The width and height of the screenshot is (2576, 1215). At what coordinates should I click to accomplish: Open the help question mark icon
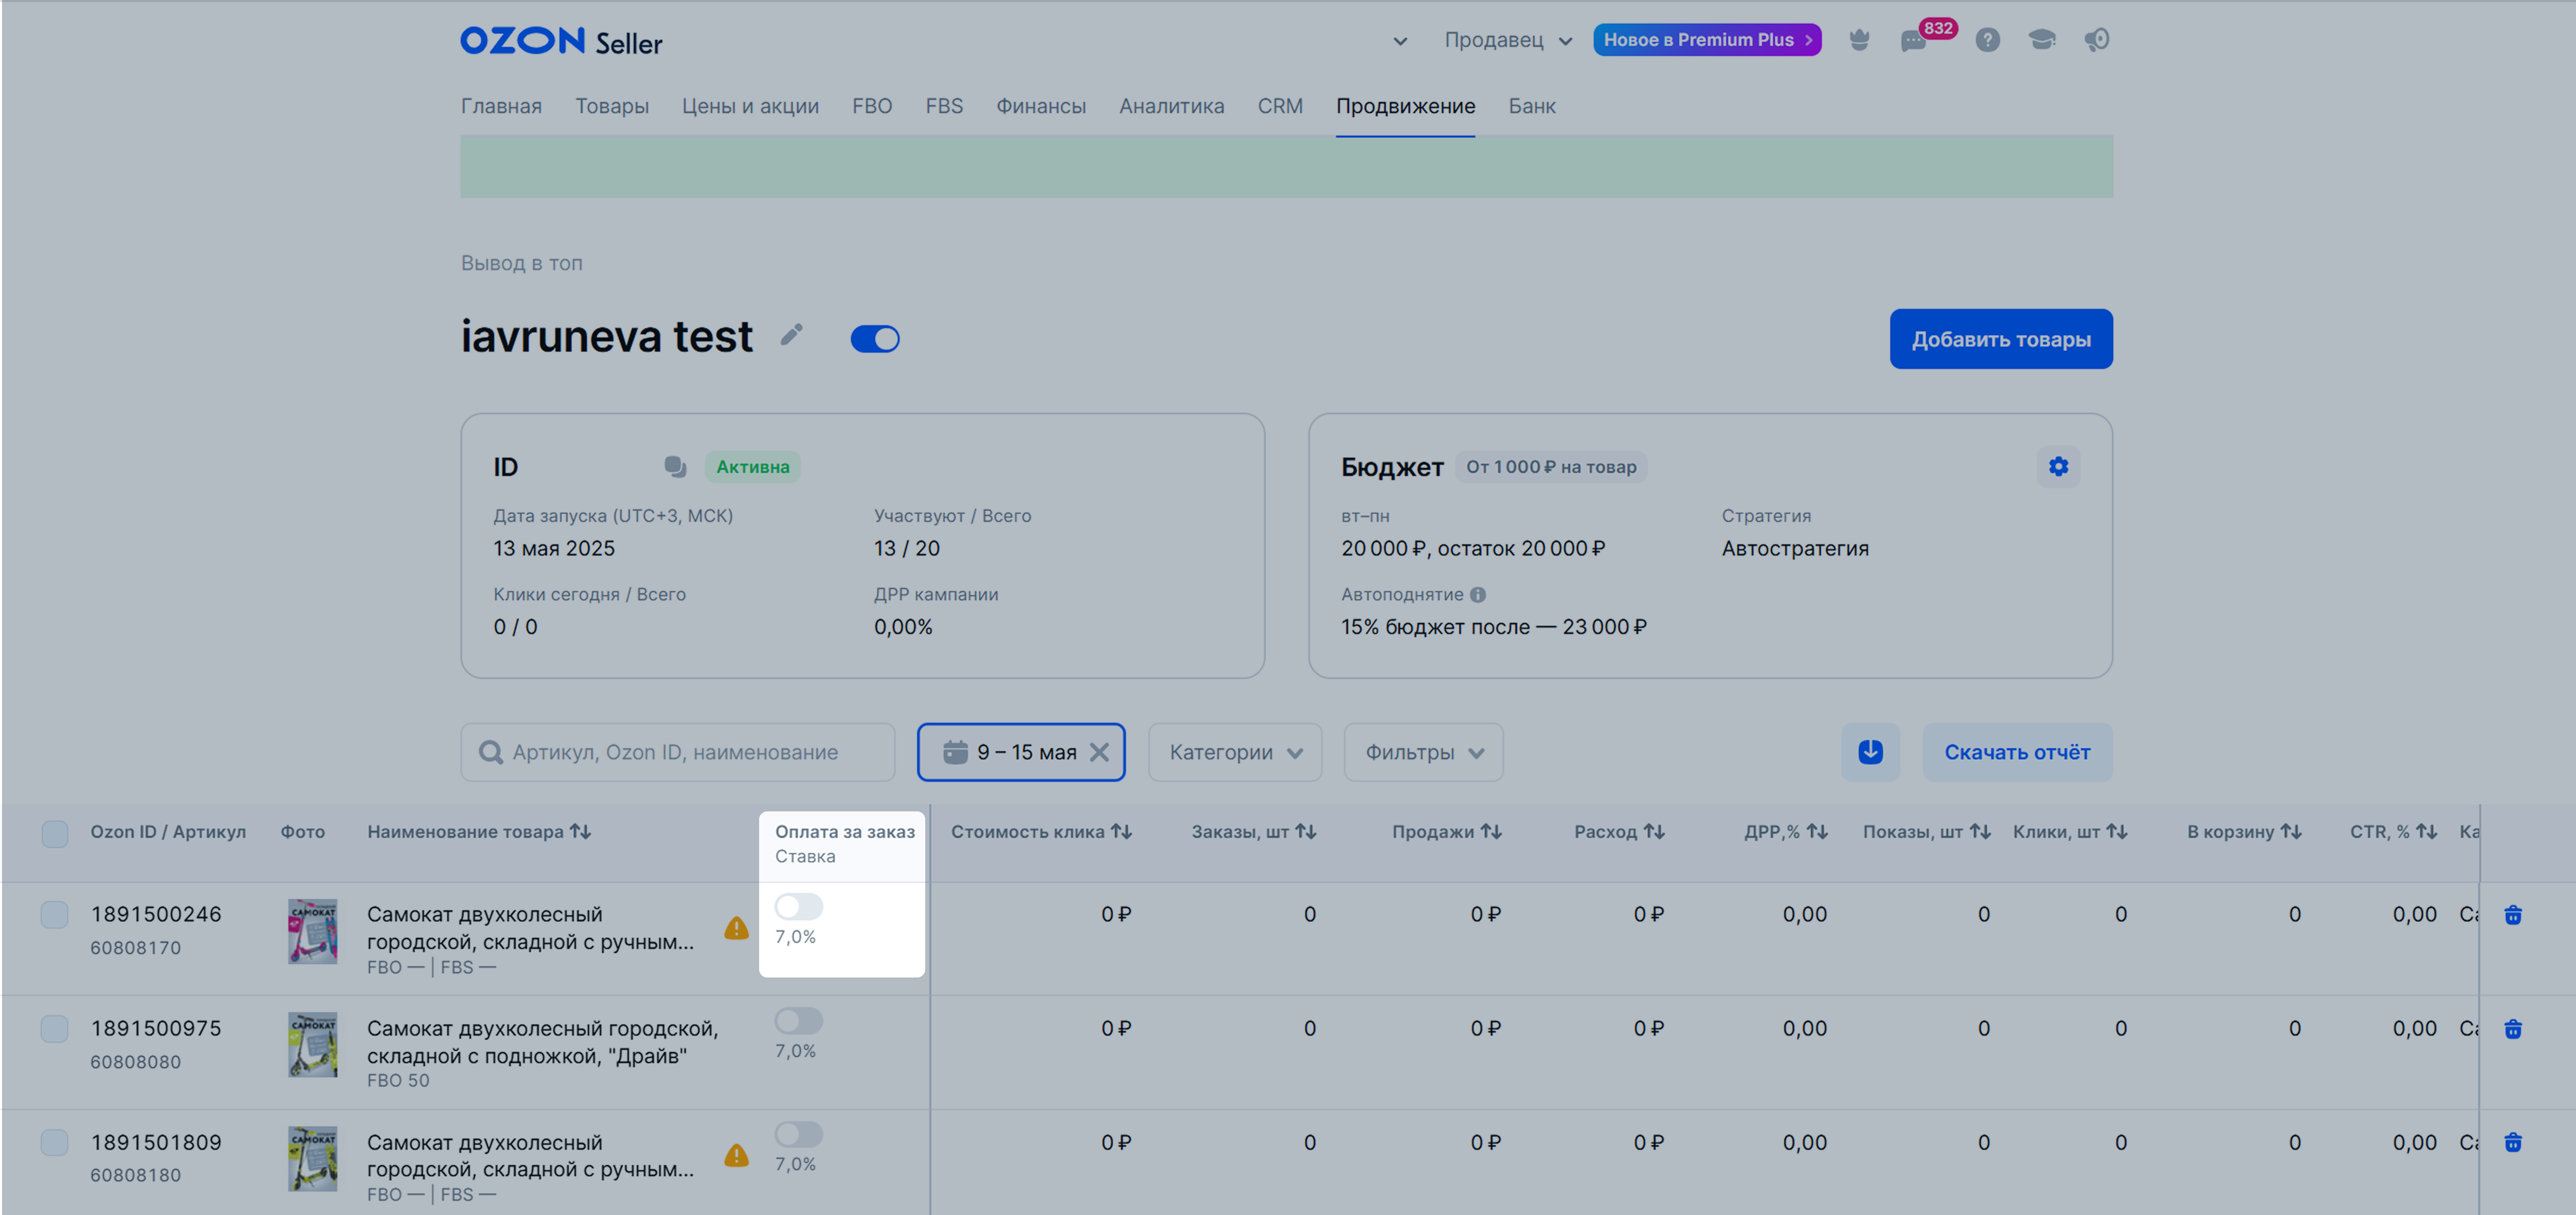[x=1987, y=40]
